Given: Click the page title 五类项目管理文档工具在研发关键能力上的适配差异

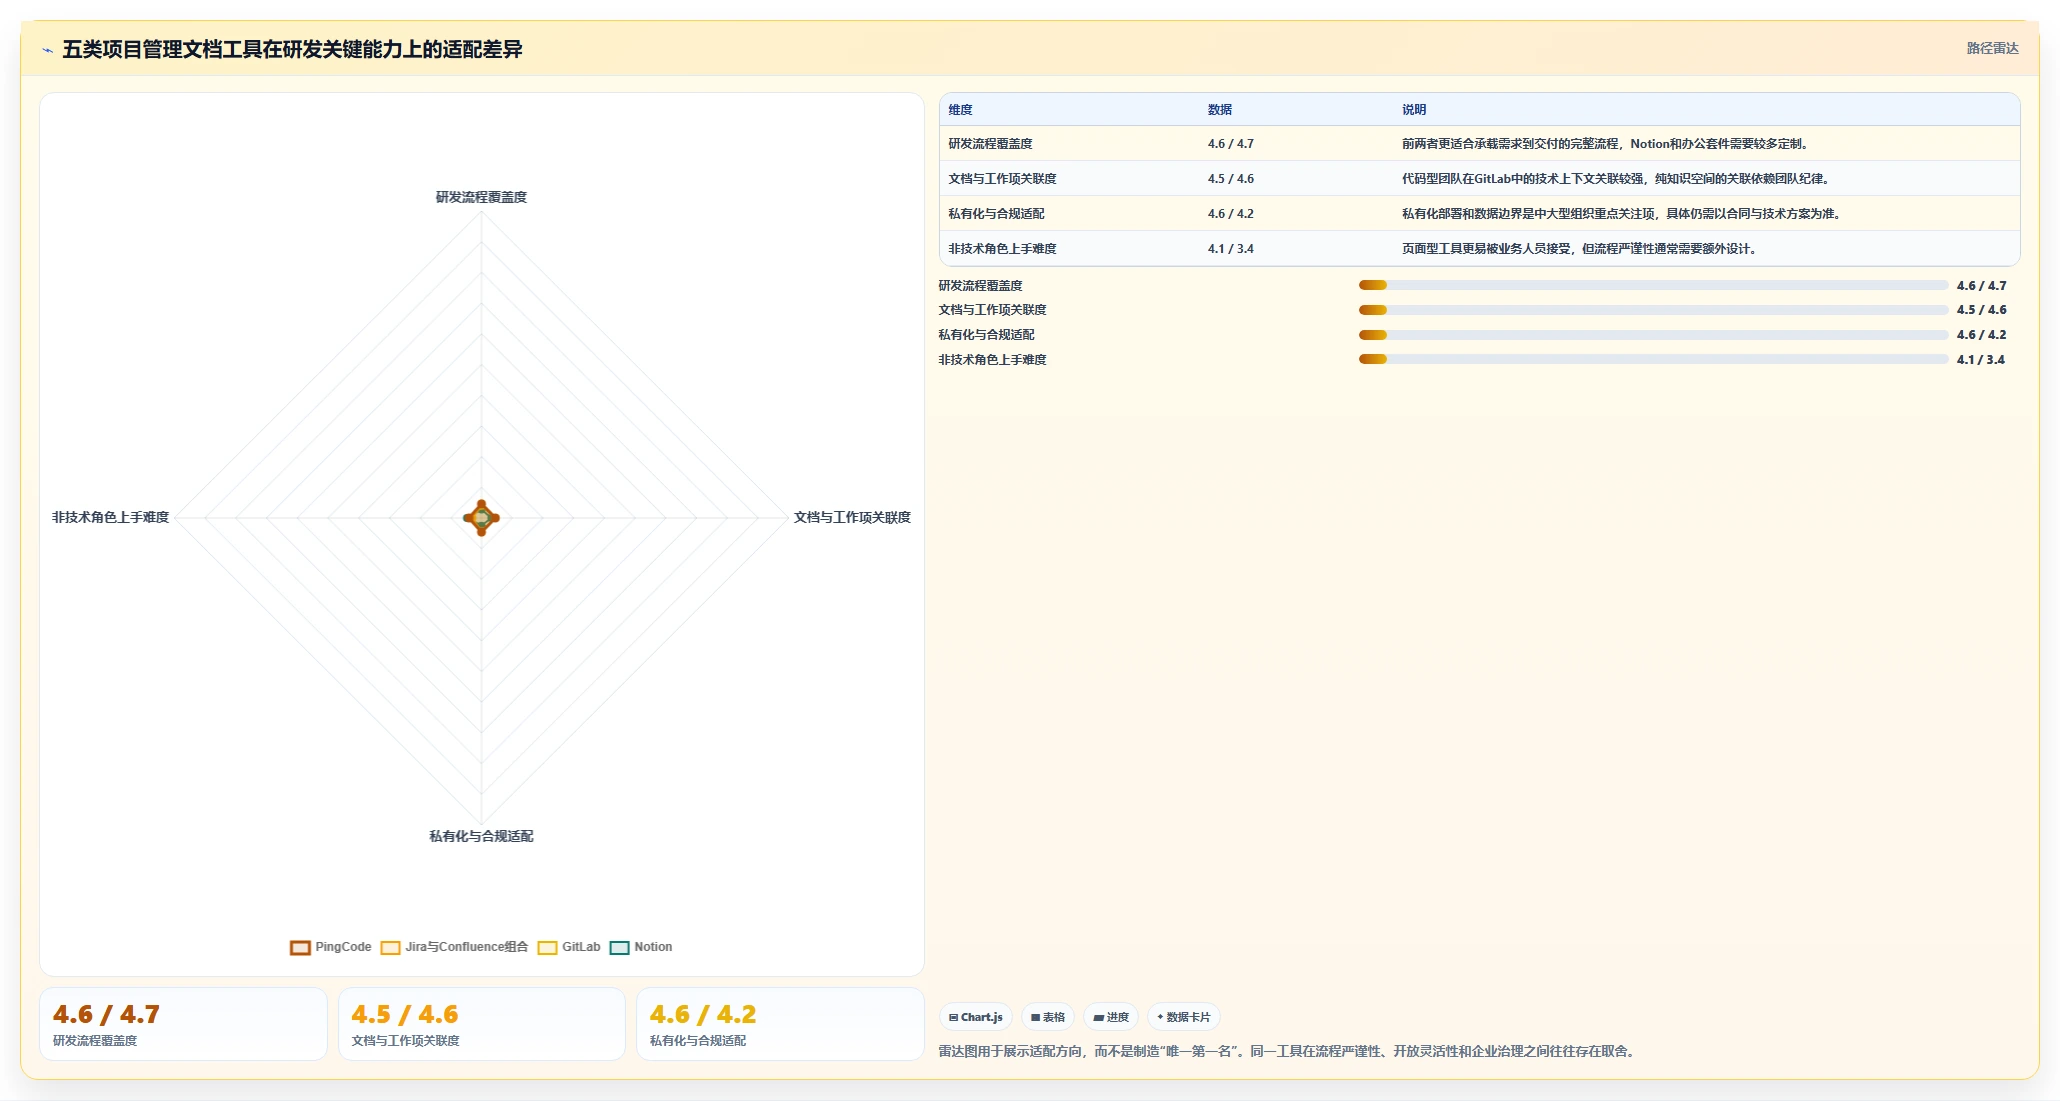Looking at the screenshot, I should [x=292, y=49].
